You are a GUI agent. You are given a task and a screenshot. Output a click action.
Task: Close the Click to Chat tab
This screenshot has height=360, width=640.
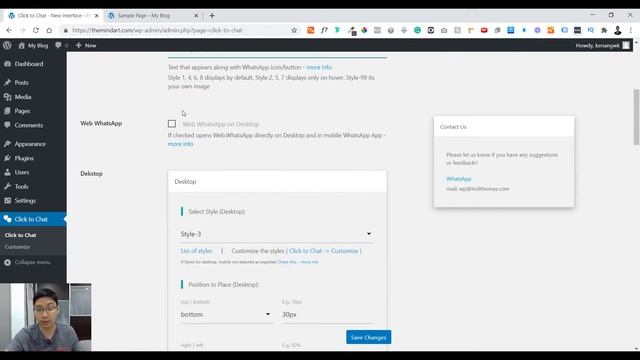[x=97, y=16]
